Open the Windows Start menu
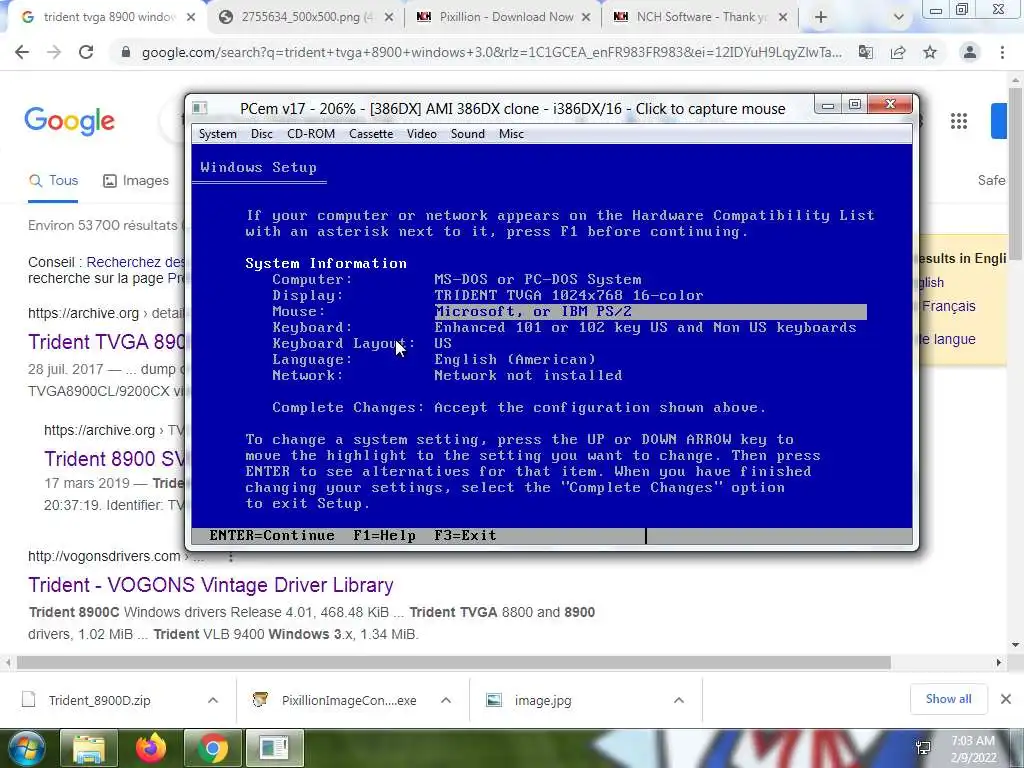 click(x=26, y=749)
